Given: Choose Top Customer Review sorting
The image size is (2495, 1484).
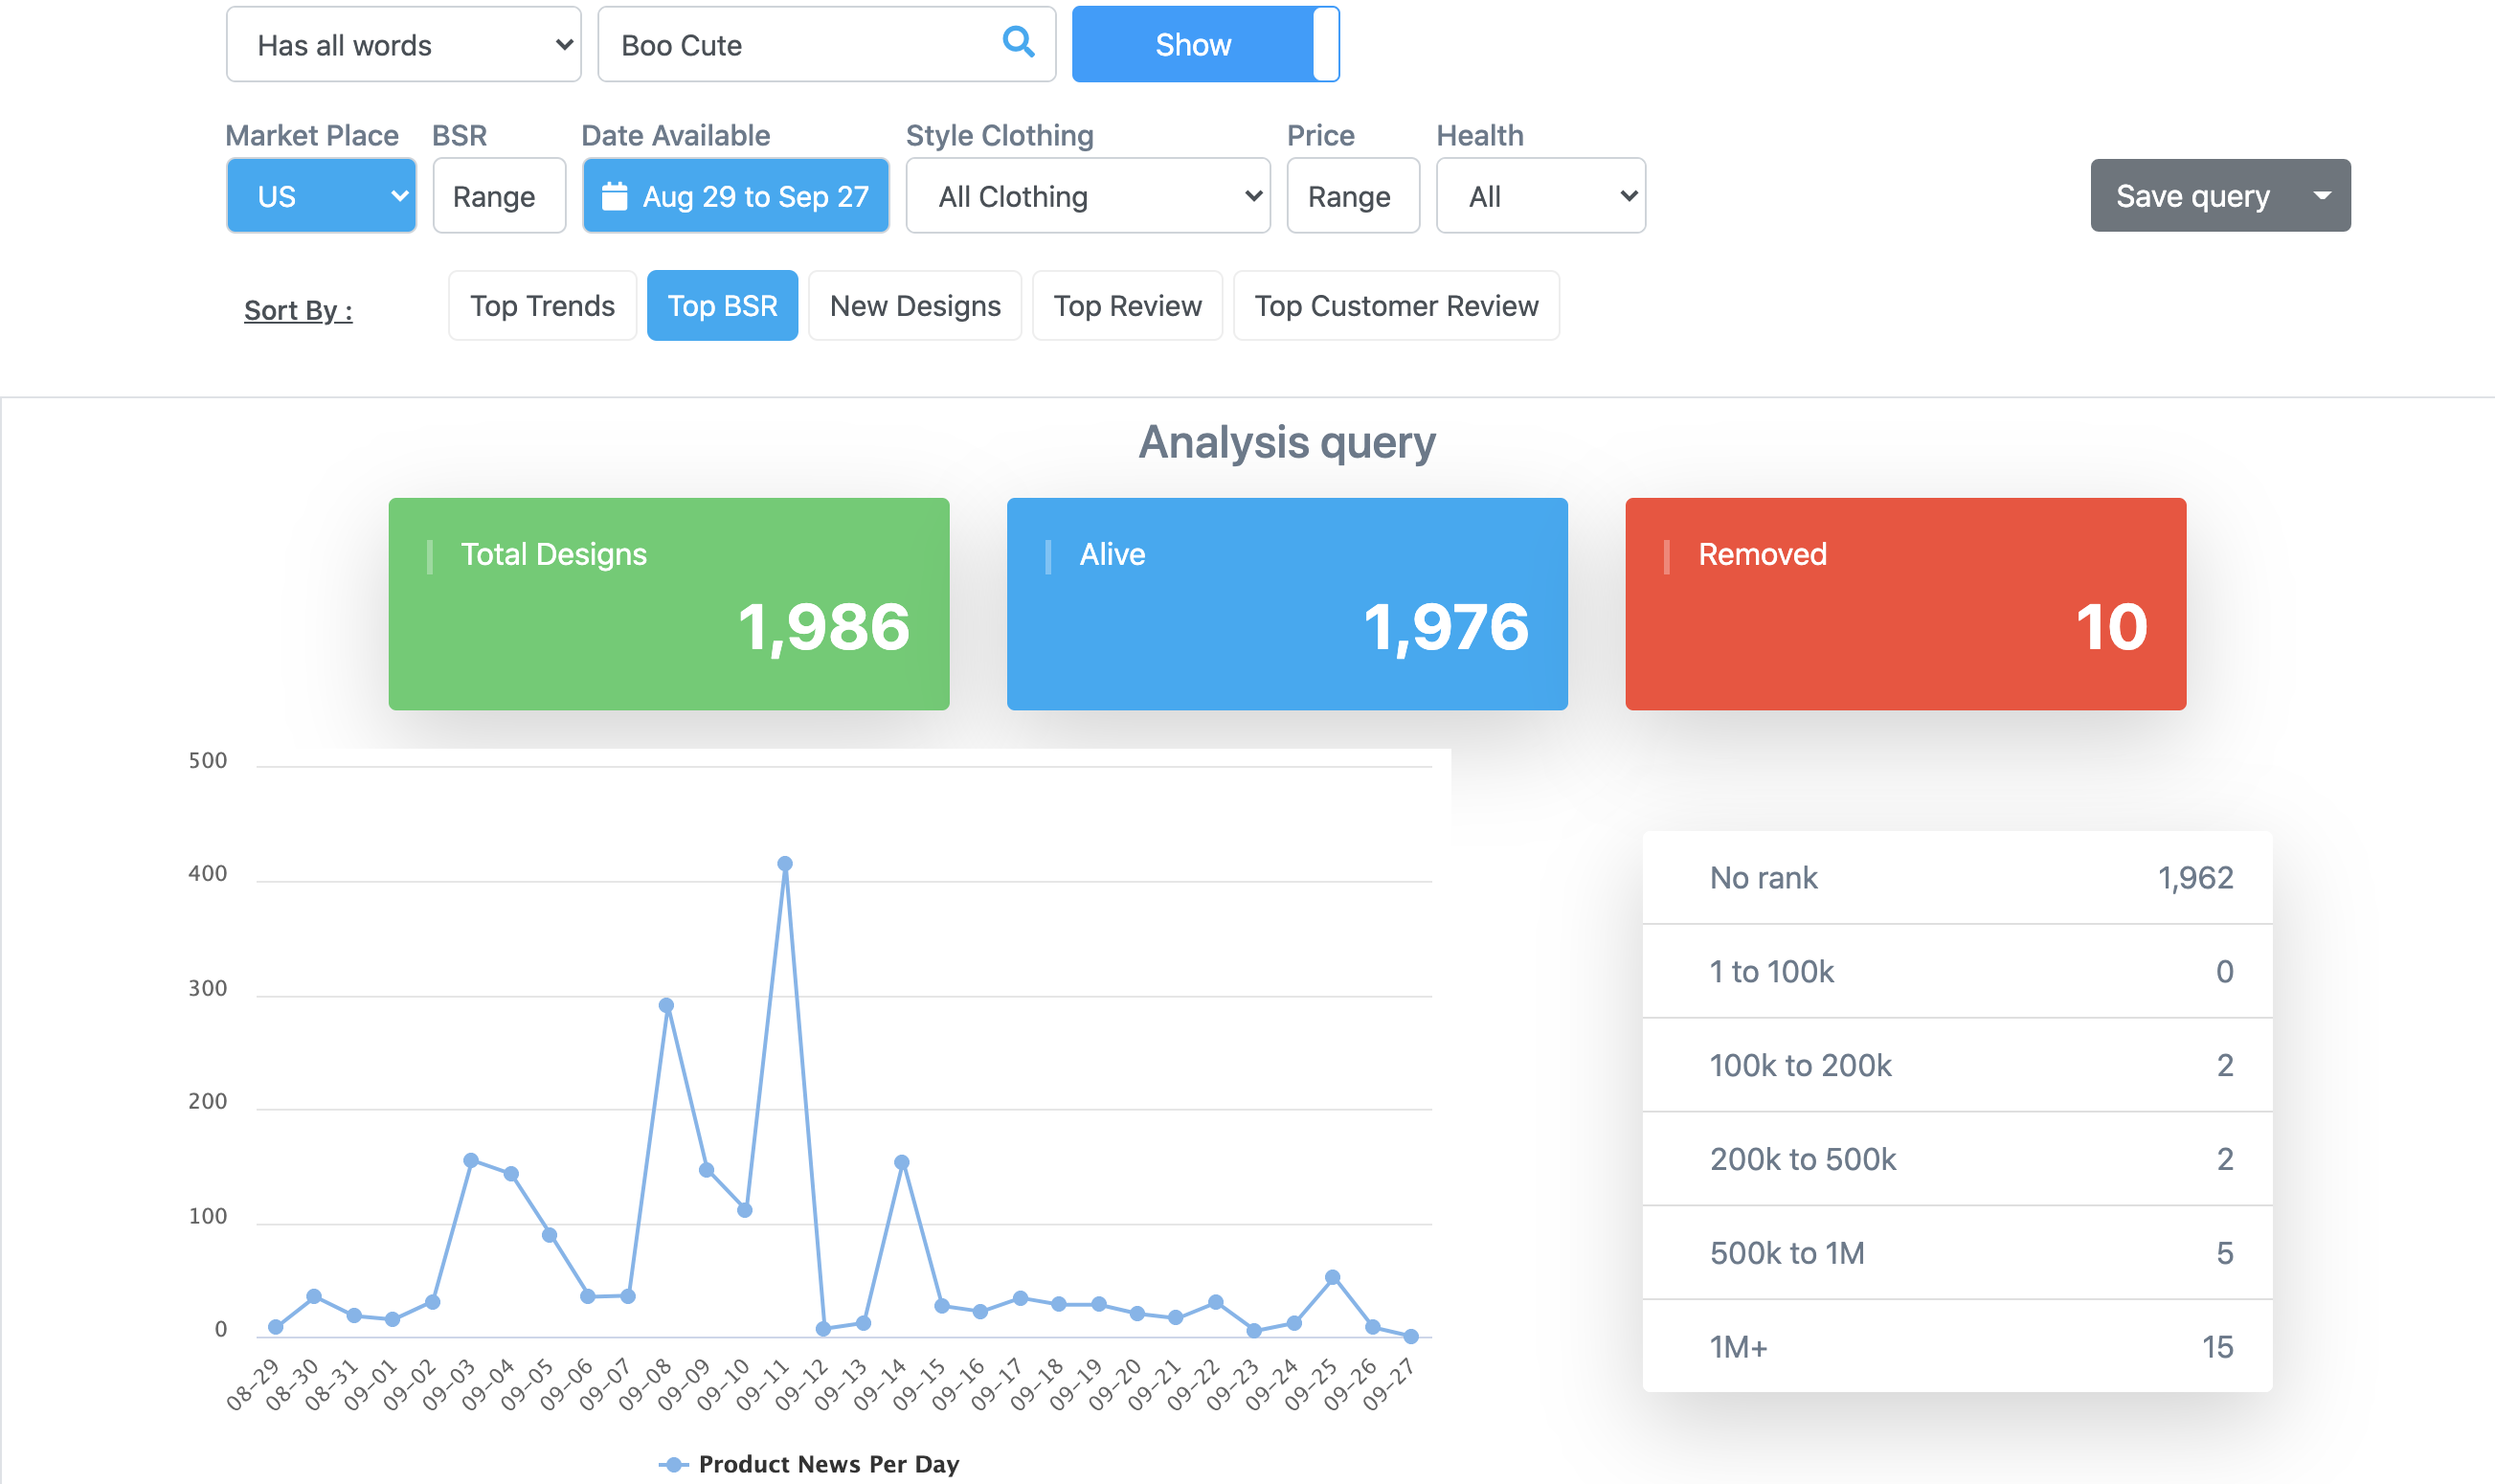Looking at the screenshot, I should [1396, 306].
